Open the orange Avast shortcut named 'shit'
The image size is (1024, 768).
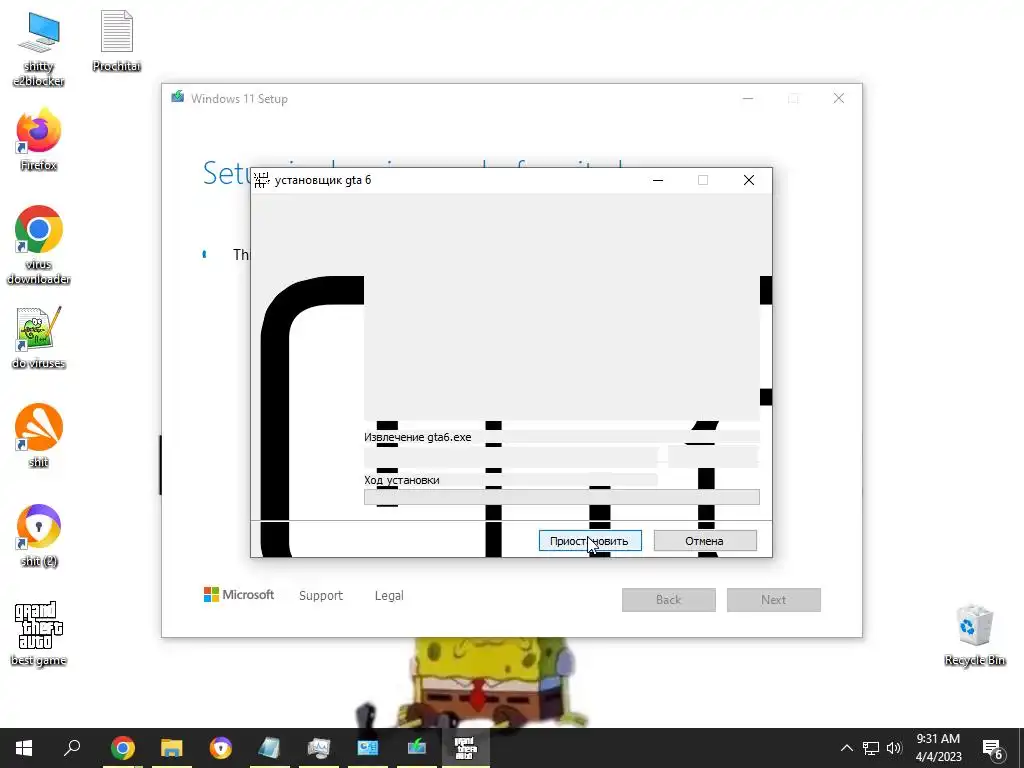[39, 436]
